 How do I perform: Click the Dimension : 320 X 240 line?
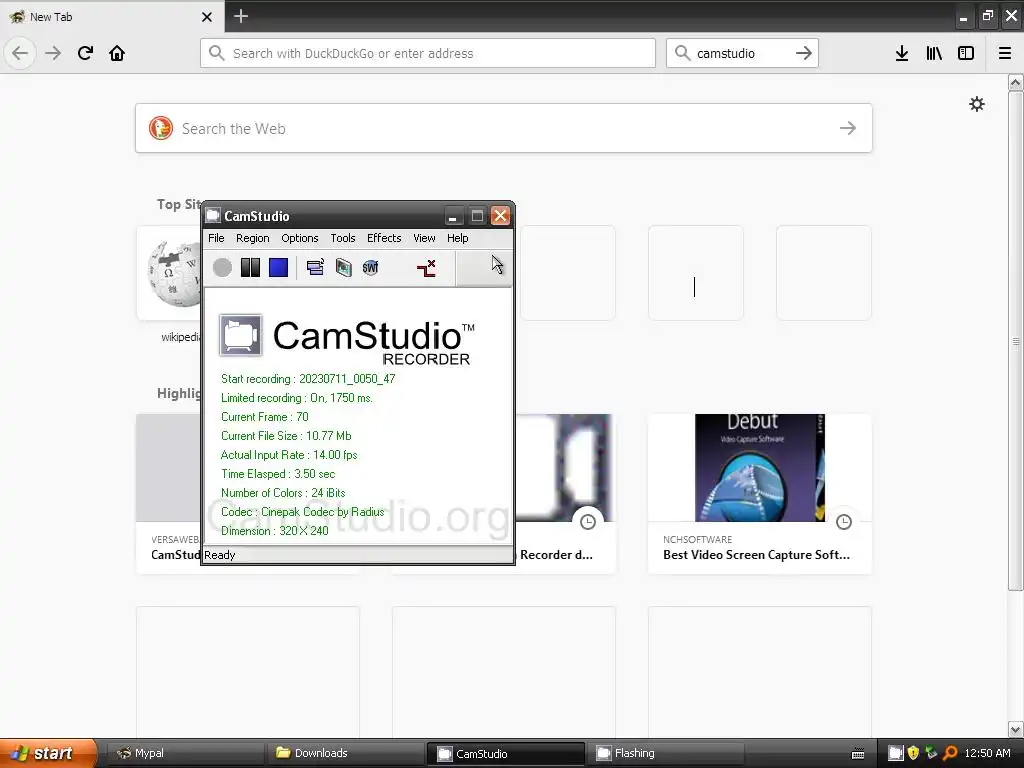tap(274, 531)
